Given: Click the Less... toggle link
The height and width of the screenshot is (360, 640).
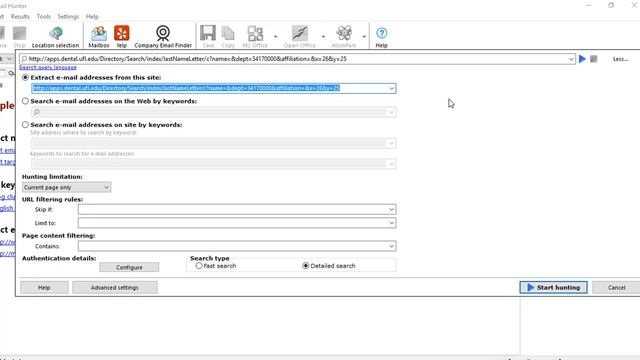Looking at the screenshot, I should pos(620,59).
